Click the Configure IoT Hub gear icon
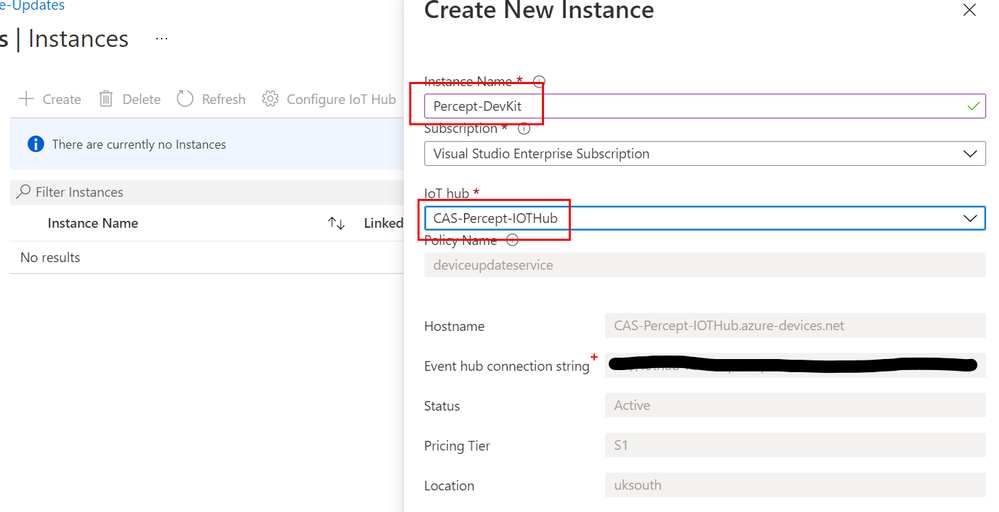The width and height of the screenshot is (999, 512). pyautogui.click(x=270, y=99)
